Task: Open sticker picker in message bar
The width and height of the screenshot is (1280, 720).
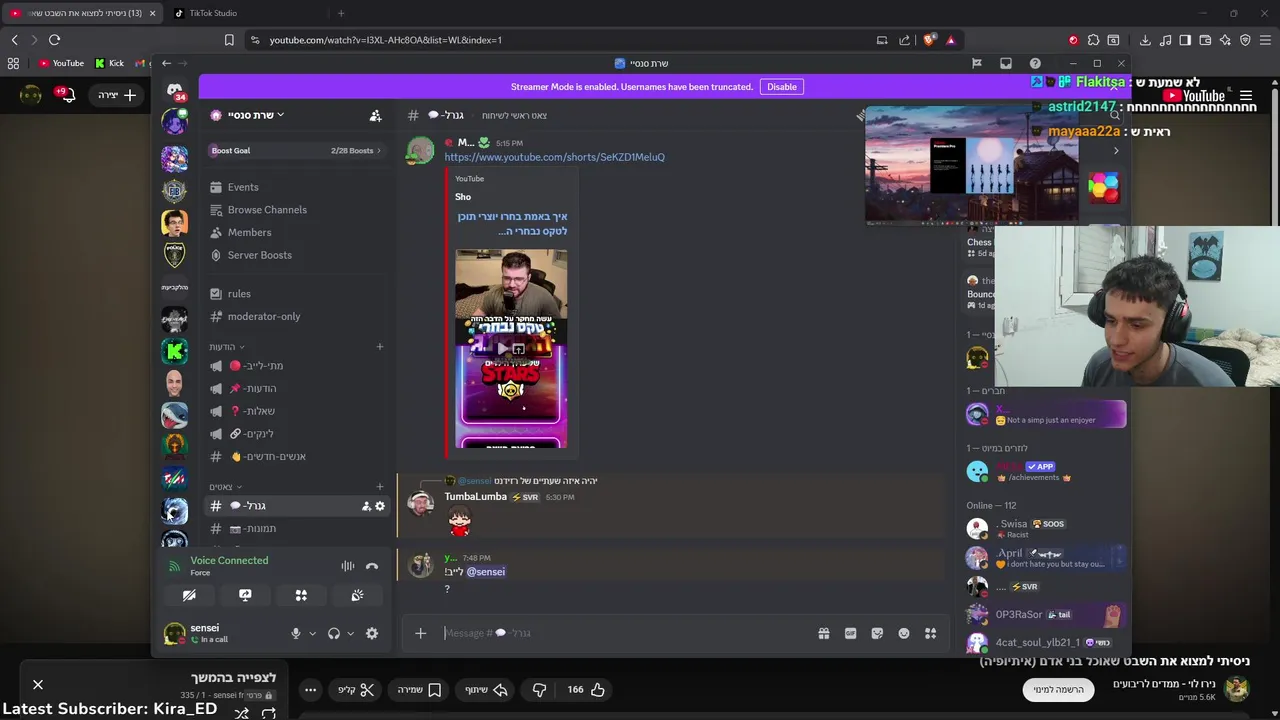Action: pos(877,633)
